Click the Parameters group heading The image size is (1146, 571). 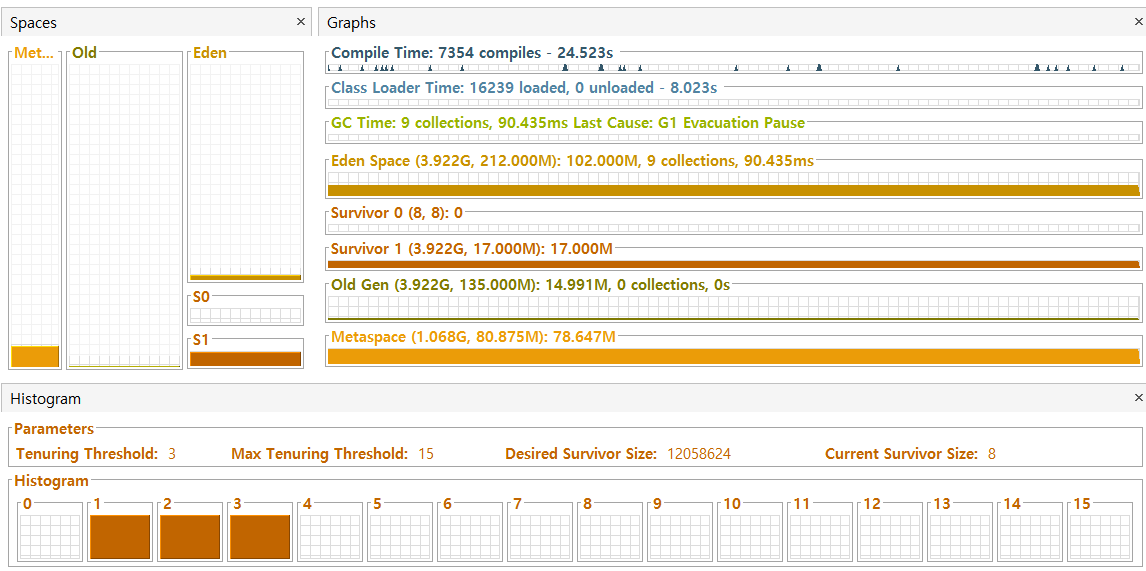pos(54,429)
